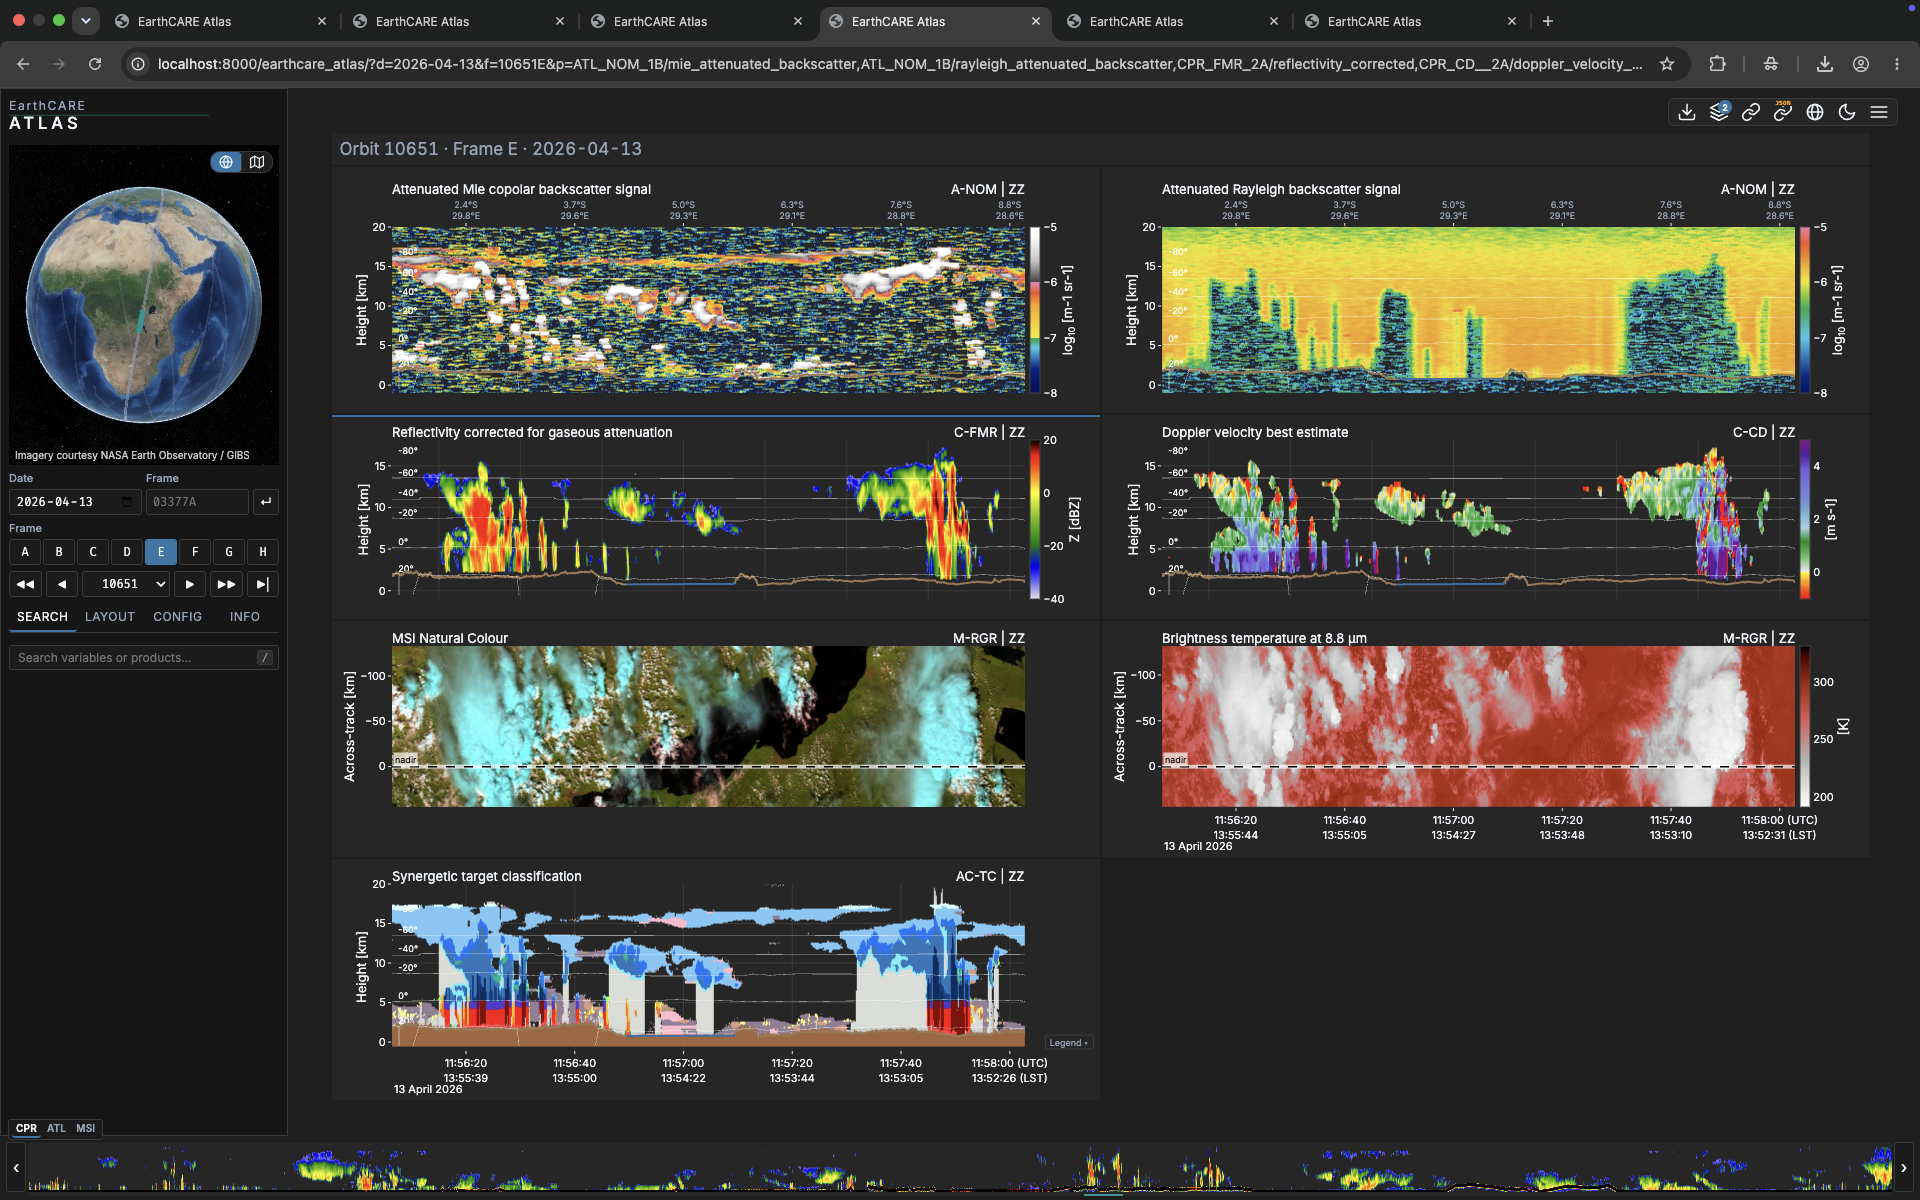Screen dimensions: 1920x1200
Task: Click the Search variables or products field
Action: [x=144, y=657]
